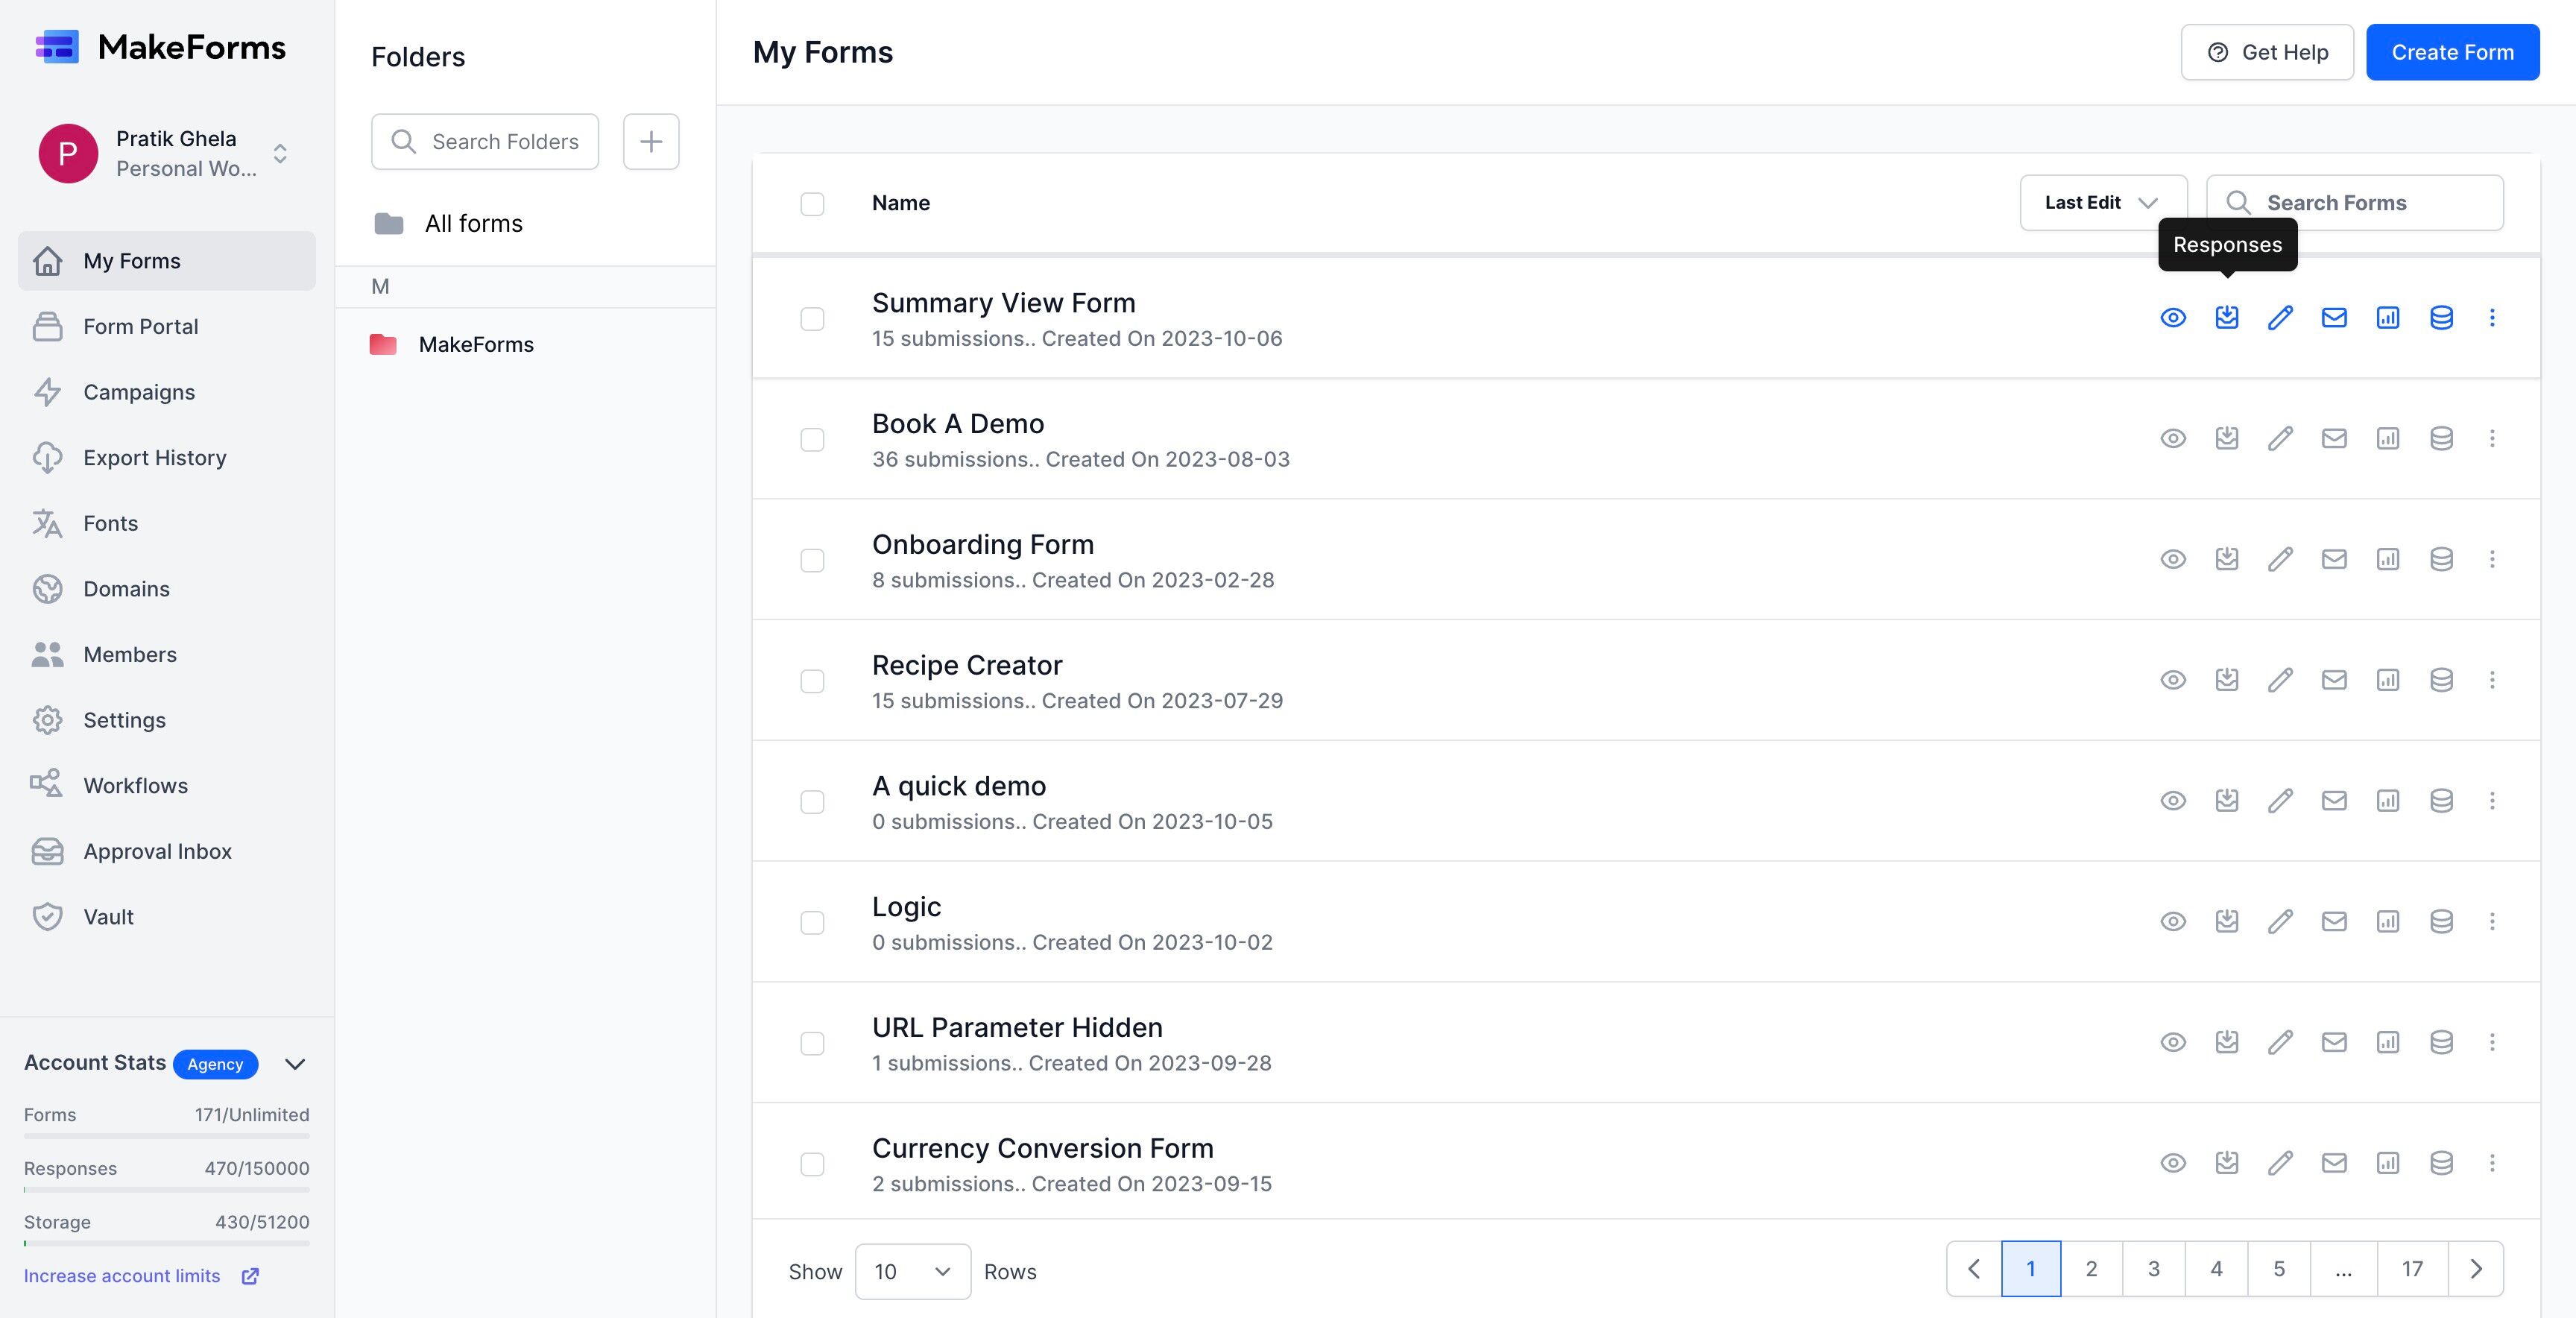The height and width of the screenshot is (1318, 2576).
Task: Select the Book A Demo checkbox
Action: pos(812,440)
